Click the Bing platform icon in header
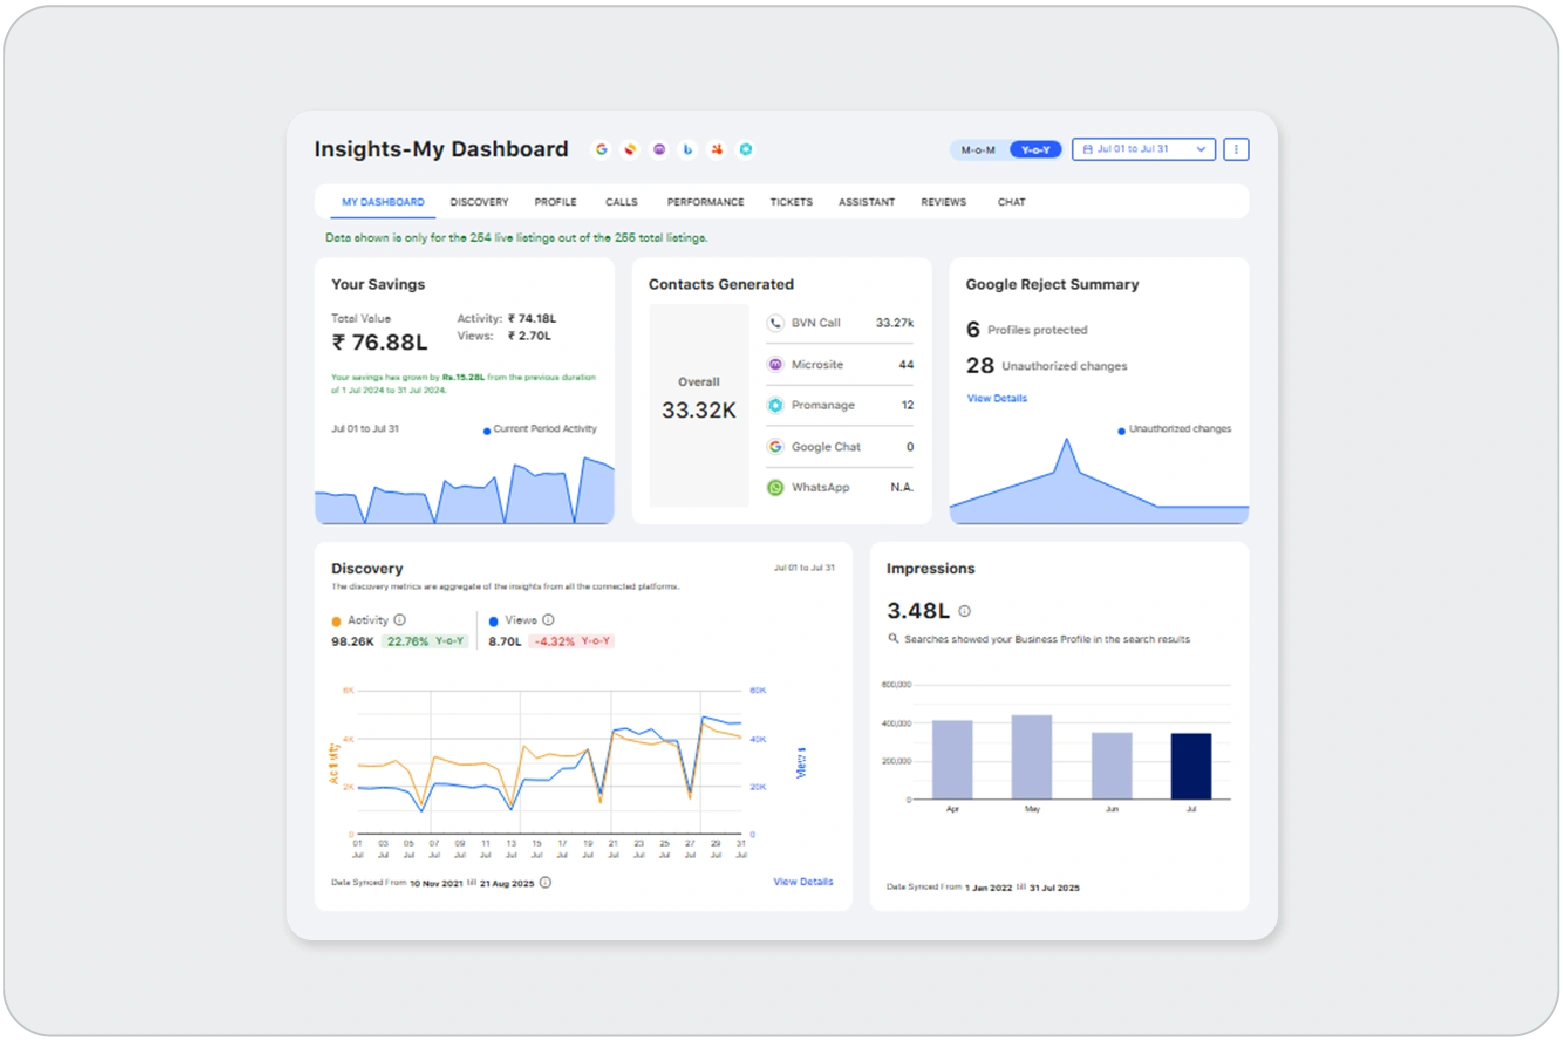Viewport: 1563px width, 1042px height. pyautogui.click(x=688, y=149)
